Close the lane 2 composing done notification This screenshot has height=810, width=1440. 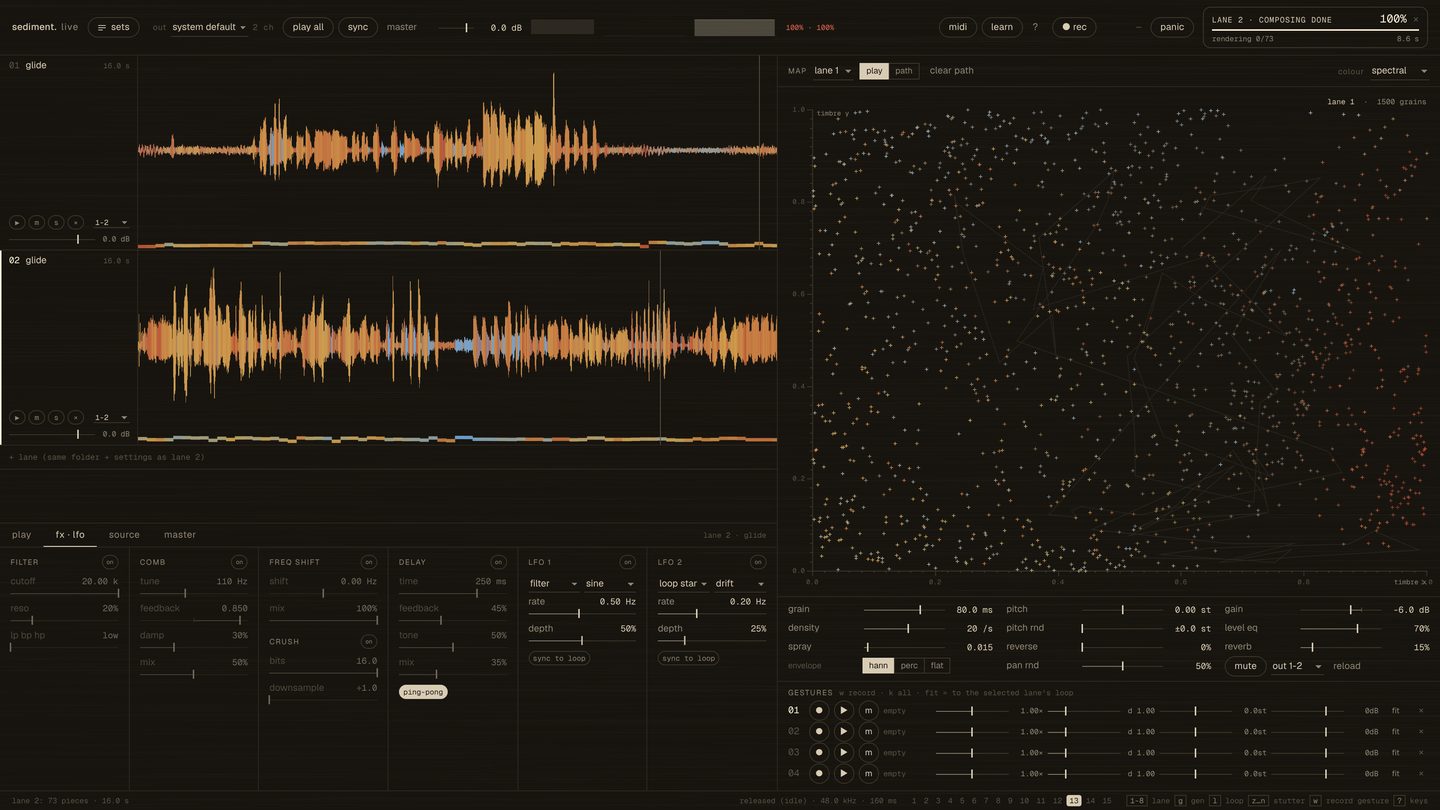[1416, 19]
